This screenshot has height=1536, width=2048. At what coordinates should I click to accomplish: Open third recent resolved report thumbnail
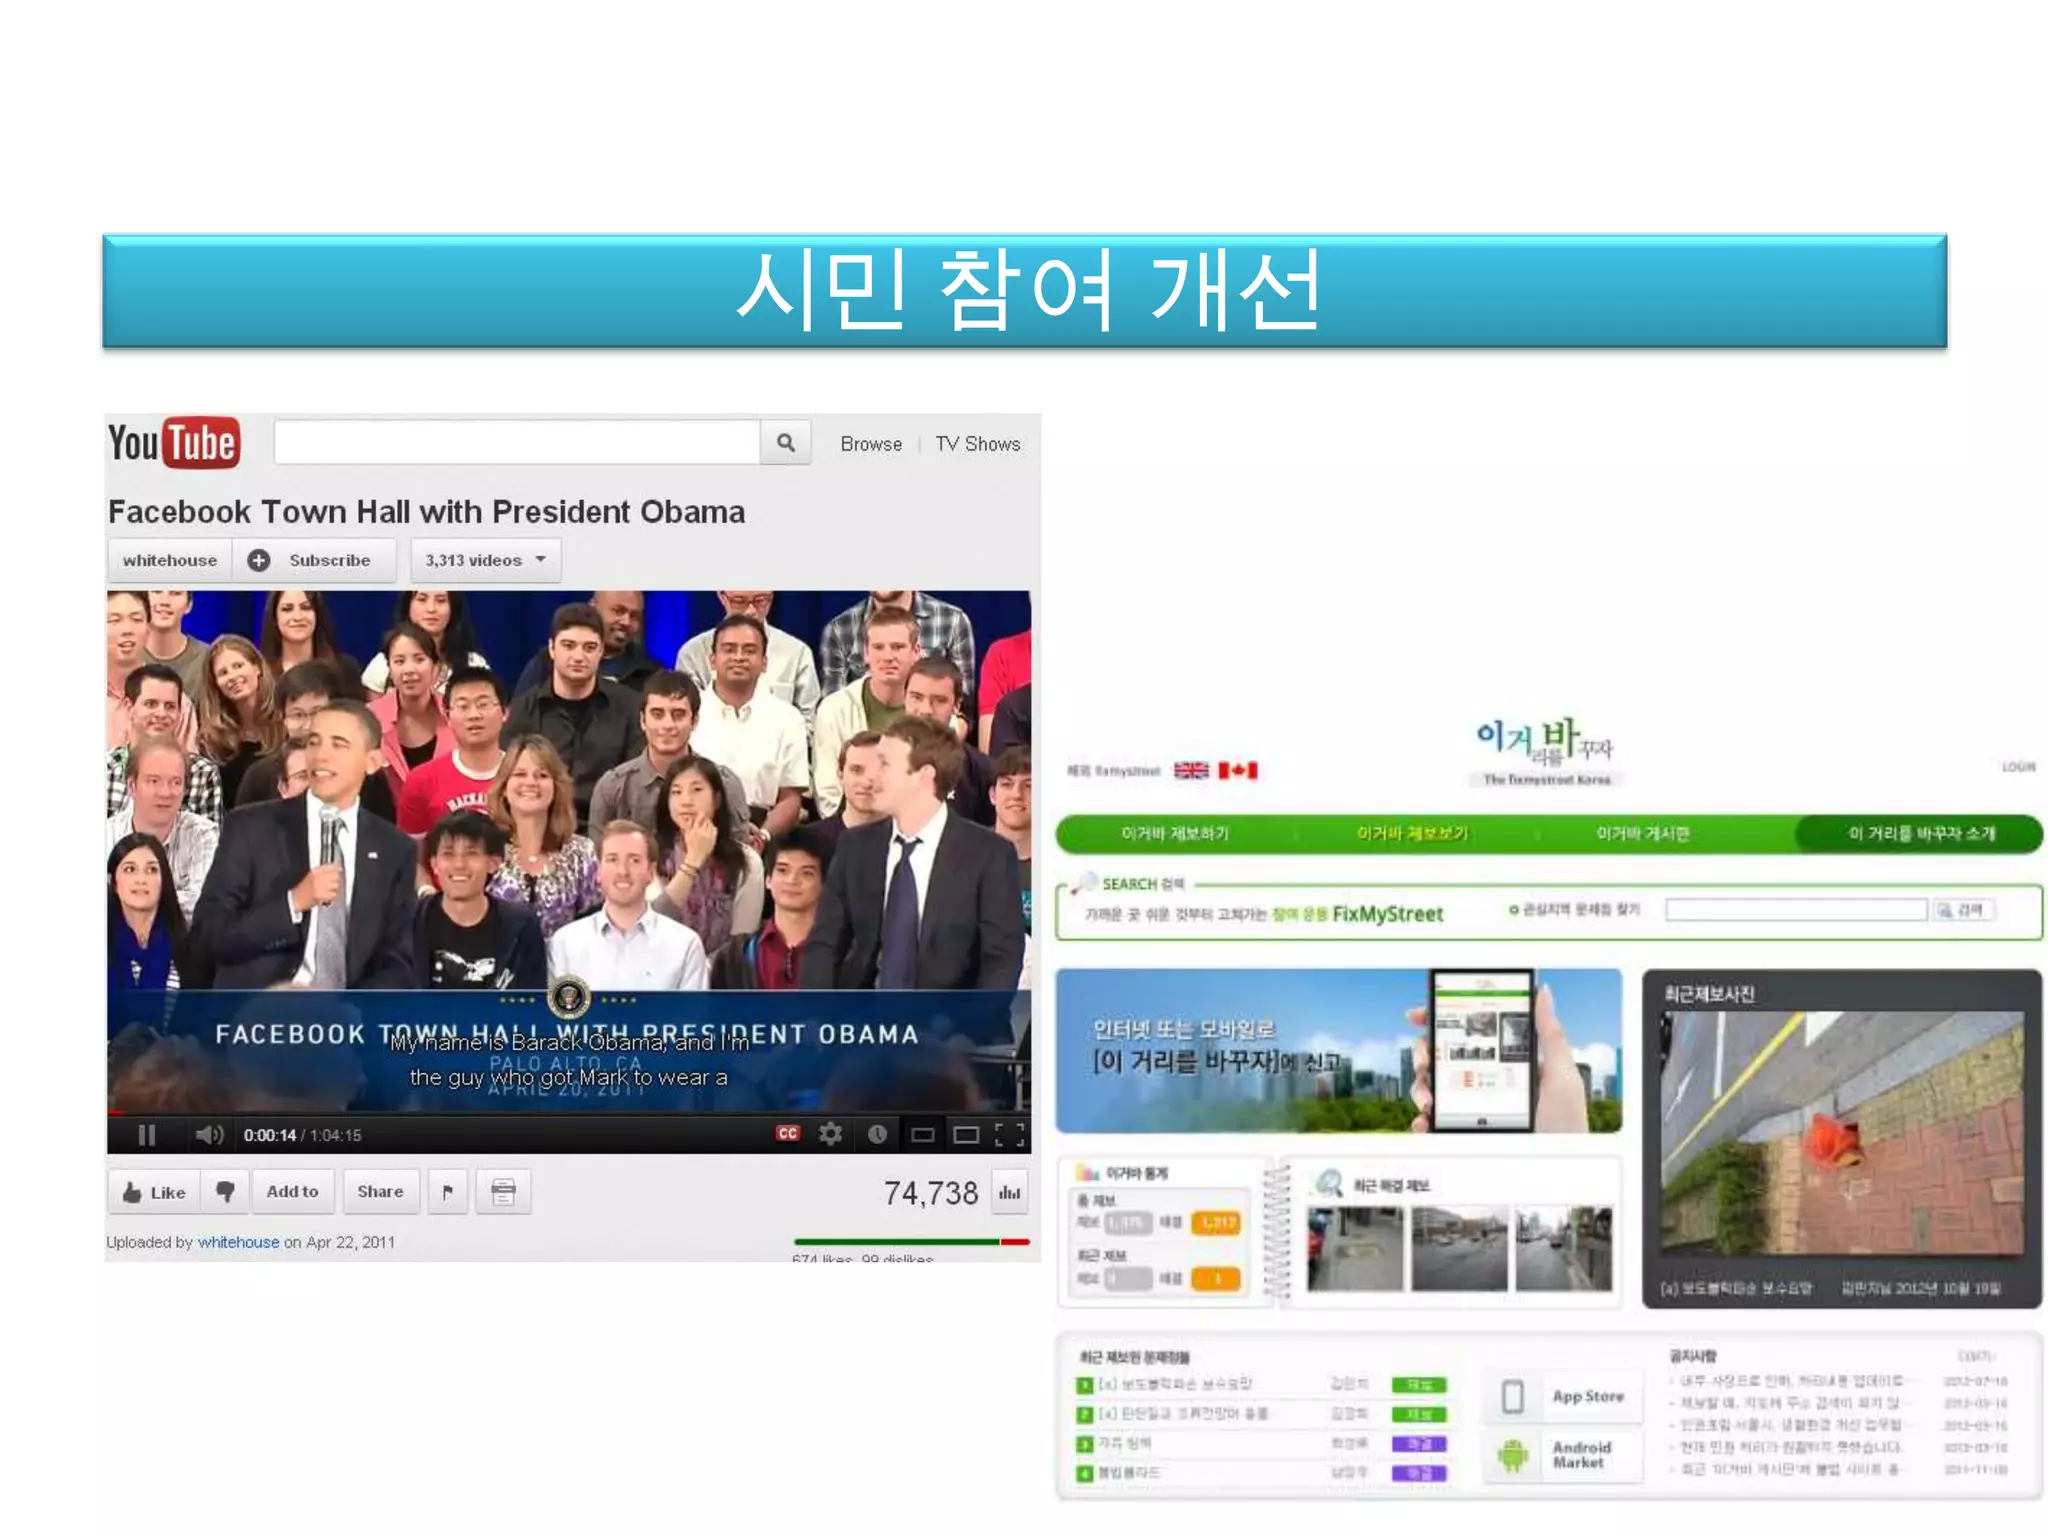(1563, 1248)
